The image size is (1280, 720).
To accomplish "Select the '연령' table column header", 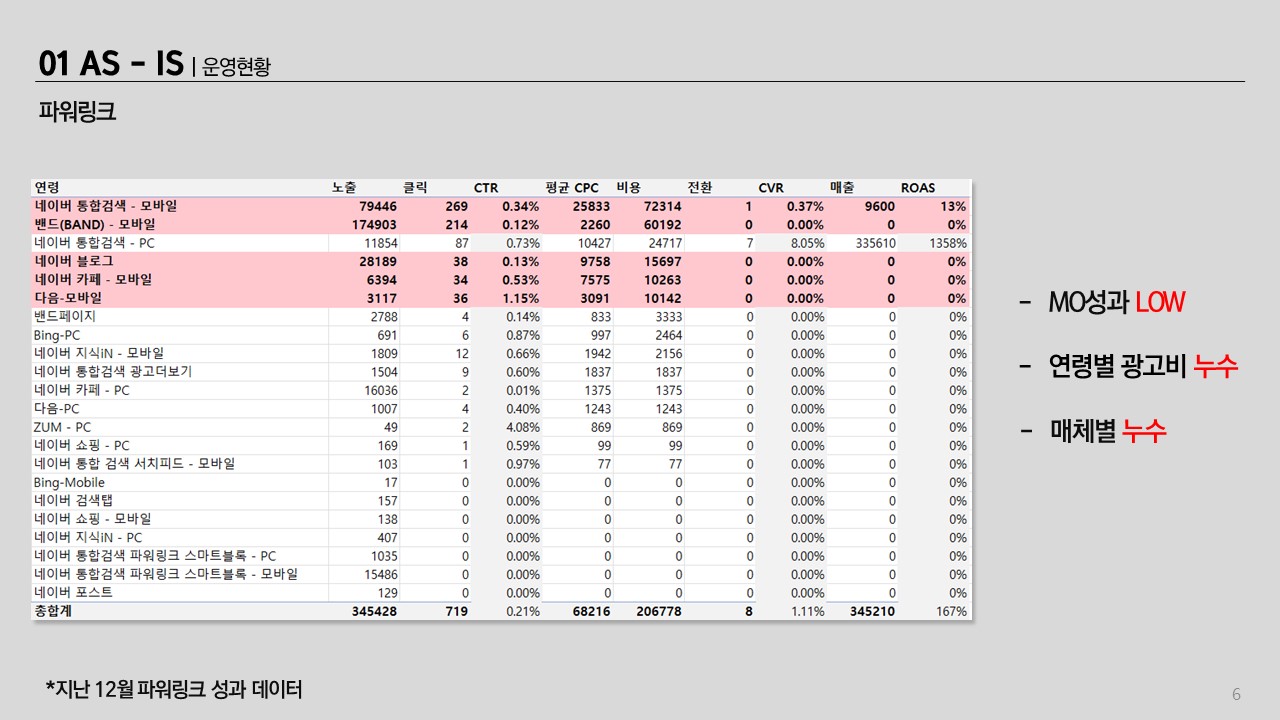I will pyautogui.click(x=47, y=187).
